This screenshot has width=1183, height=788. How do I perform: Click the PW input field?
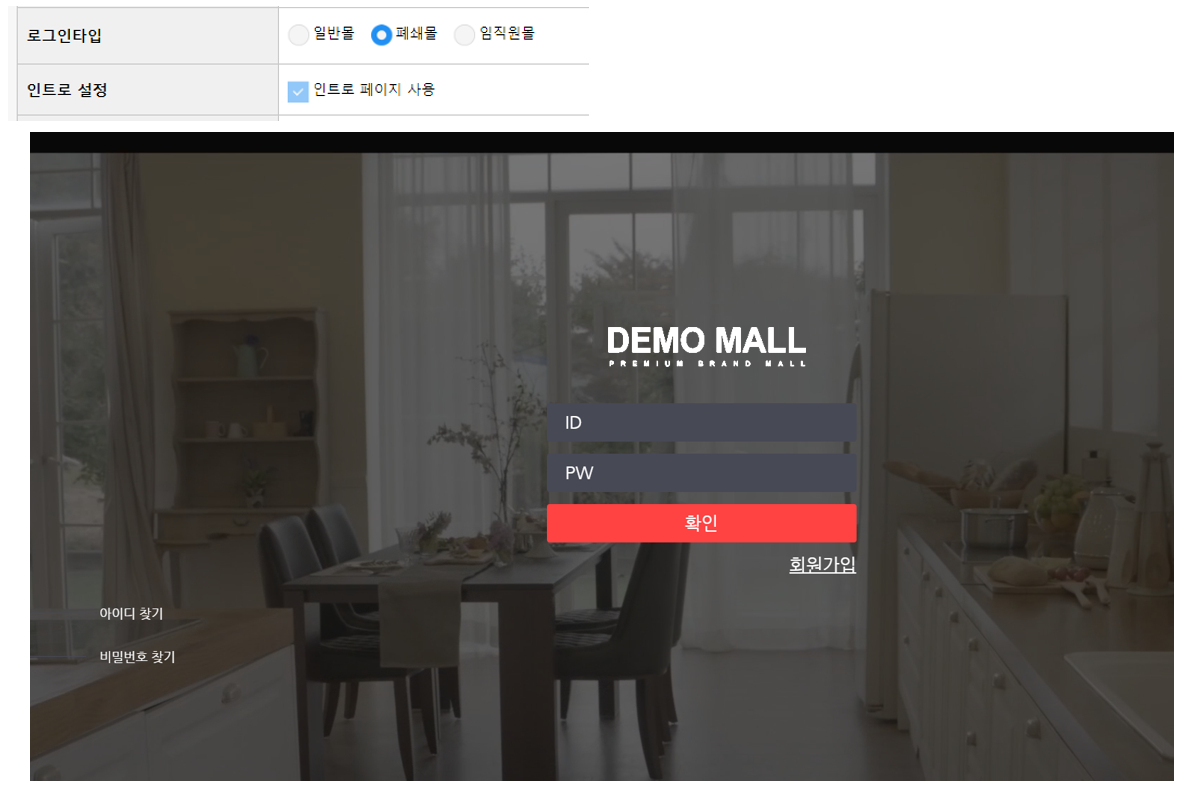coord(702,473)
